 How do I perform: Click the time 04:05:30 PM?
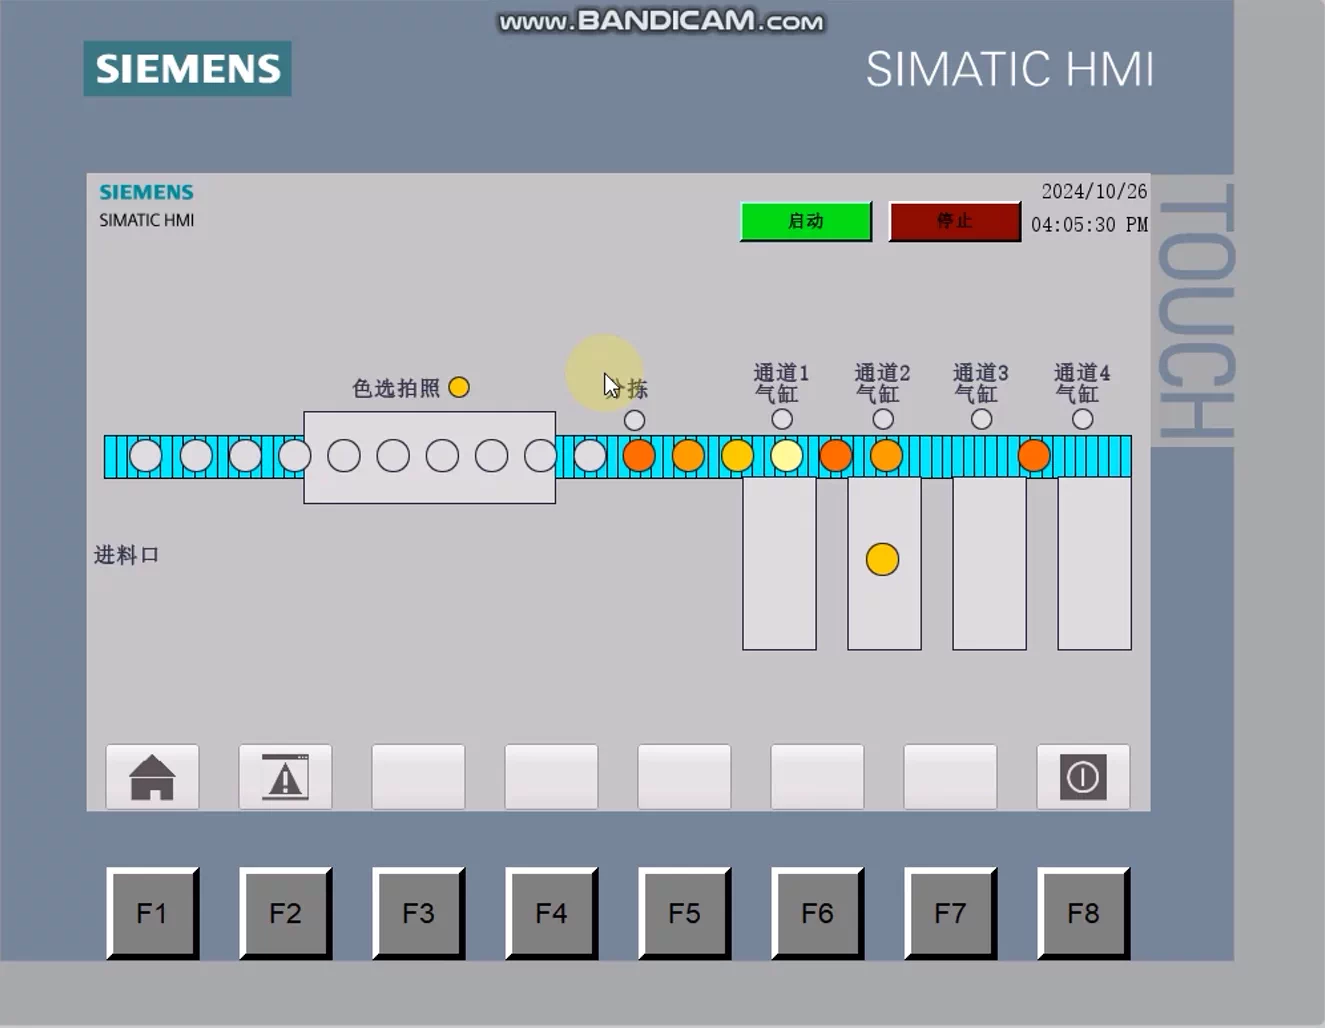tap(1089, 225)
